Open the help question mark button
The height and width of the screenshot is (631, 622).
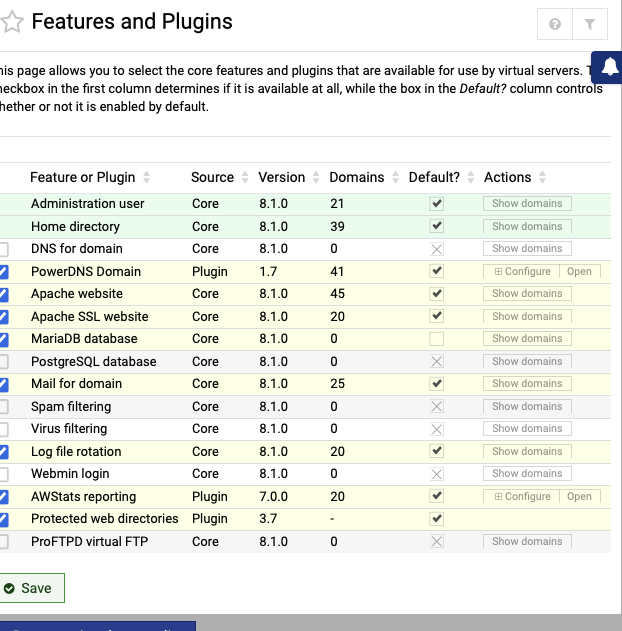(x=555, y=24)
